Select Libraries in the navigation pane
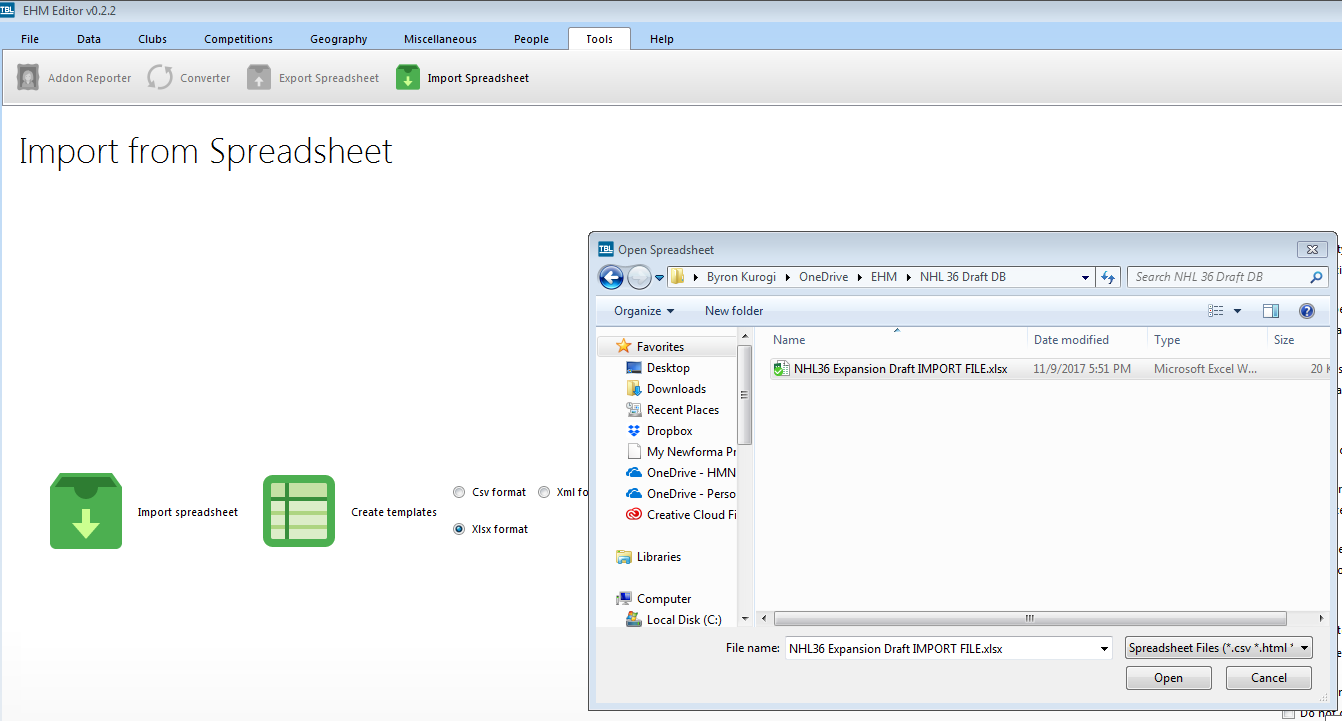Image resolution: width=1342 pixels, height=721 pixels. [658, 557]
